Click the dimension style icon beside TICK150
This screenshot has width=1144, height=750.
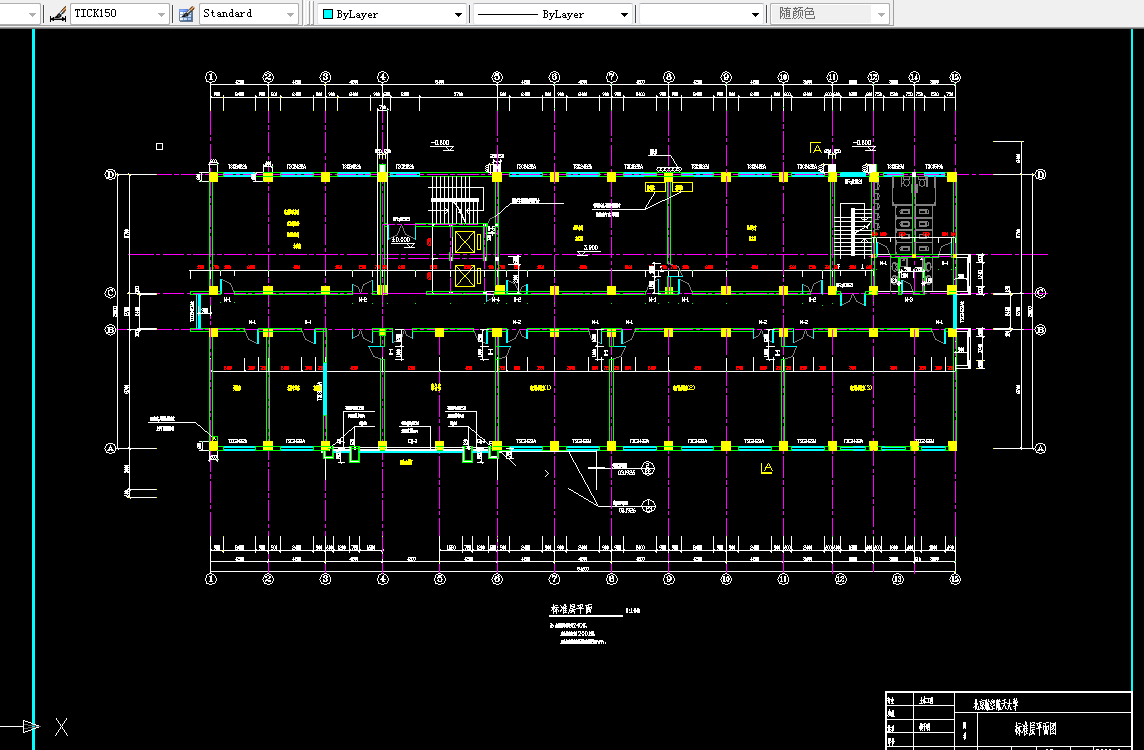(x=58, y=14)
